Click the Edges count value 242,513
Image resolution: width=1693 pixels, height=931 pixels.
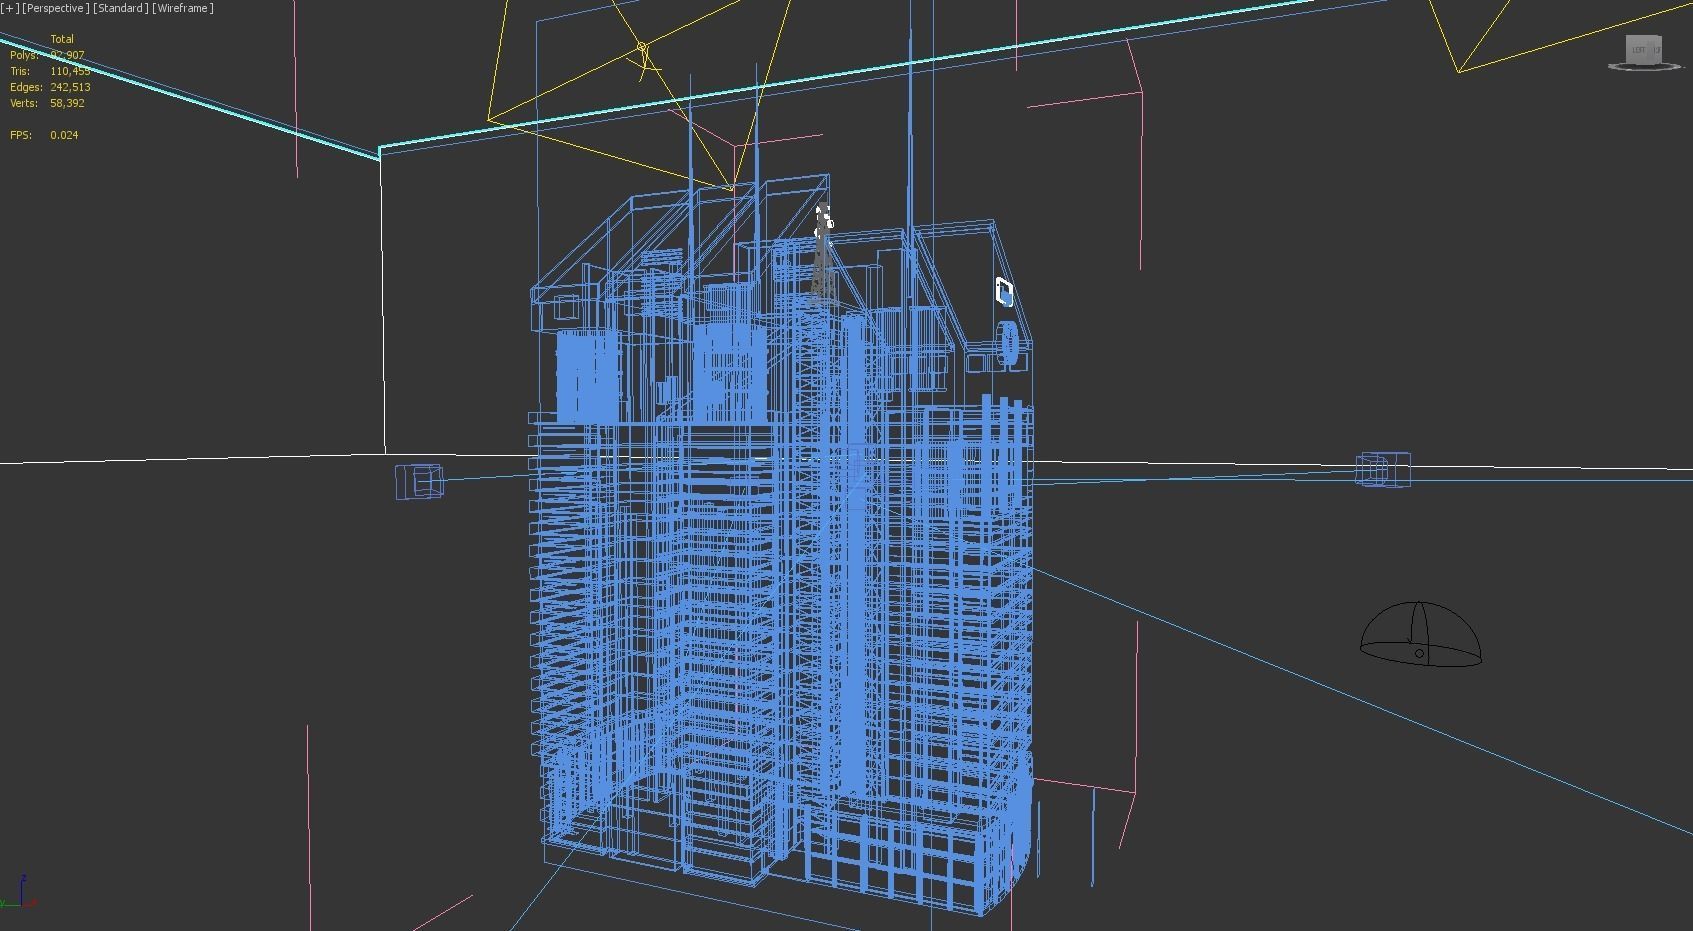pos(70,87)
